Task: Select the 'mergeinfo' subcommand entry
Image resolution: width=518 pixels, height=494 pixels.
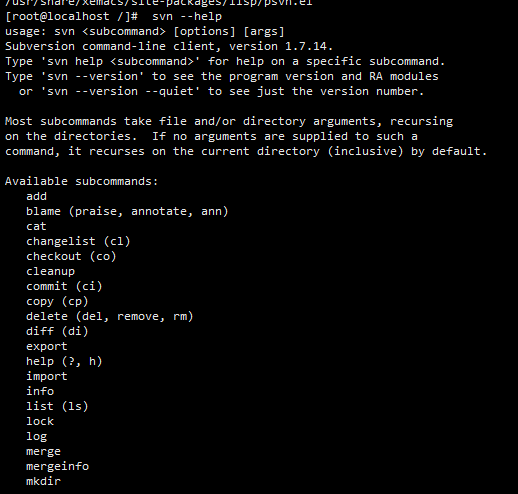Action: tap(58, 466)
